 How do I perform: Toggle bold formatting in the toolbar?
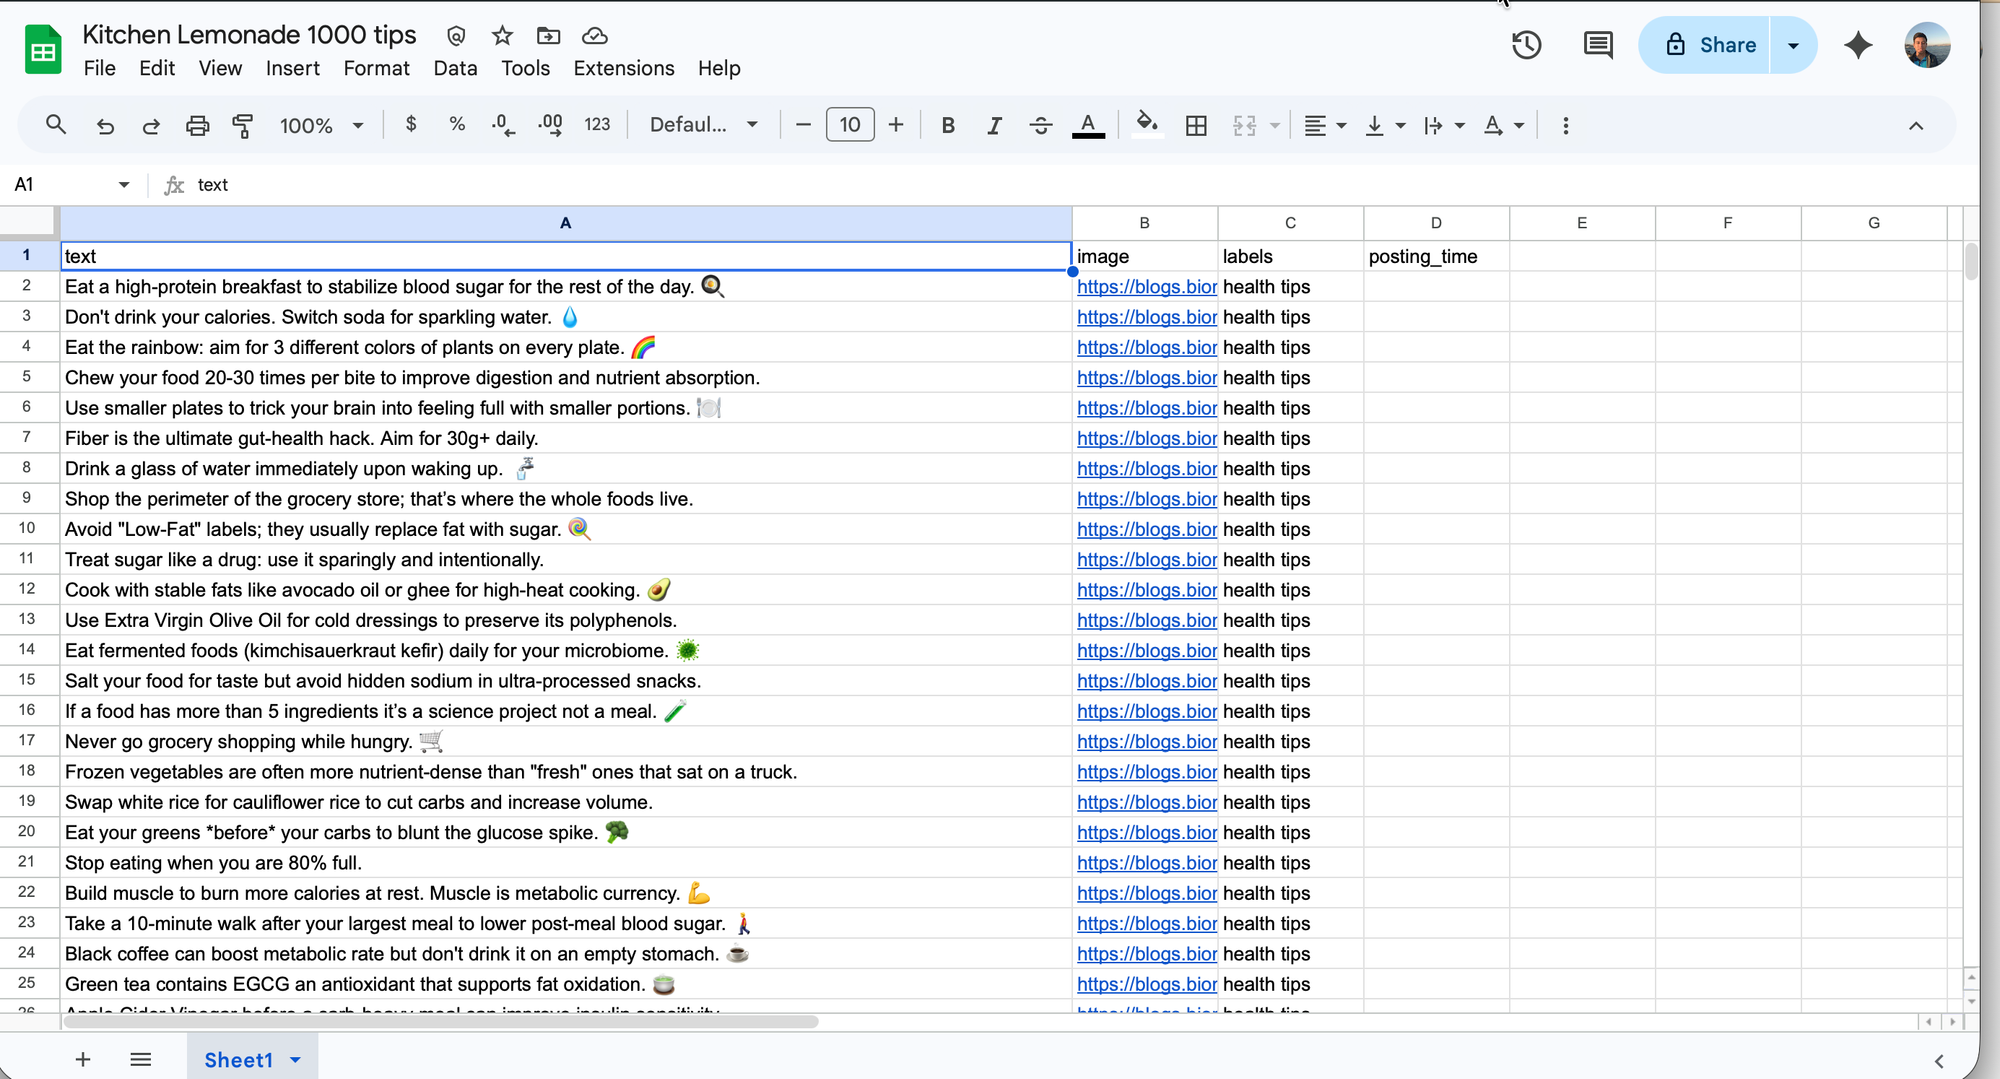click(947, 124)
